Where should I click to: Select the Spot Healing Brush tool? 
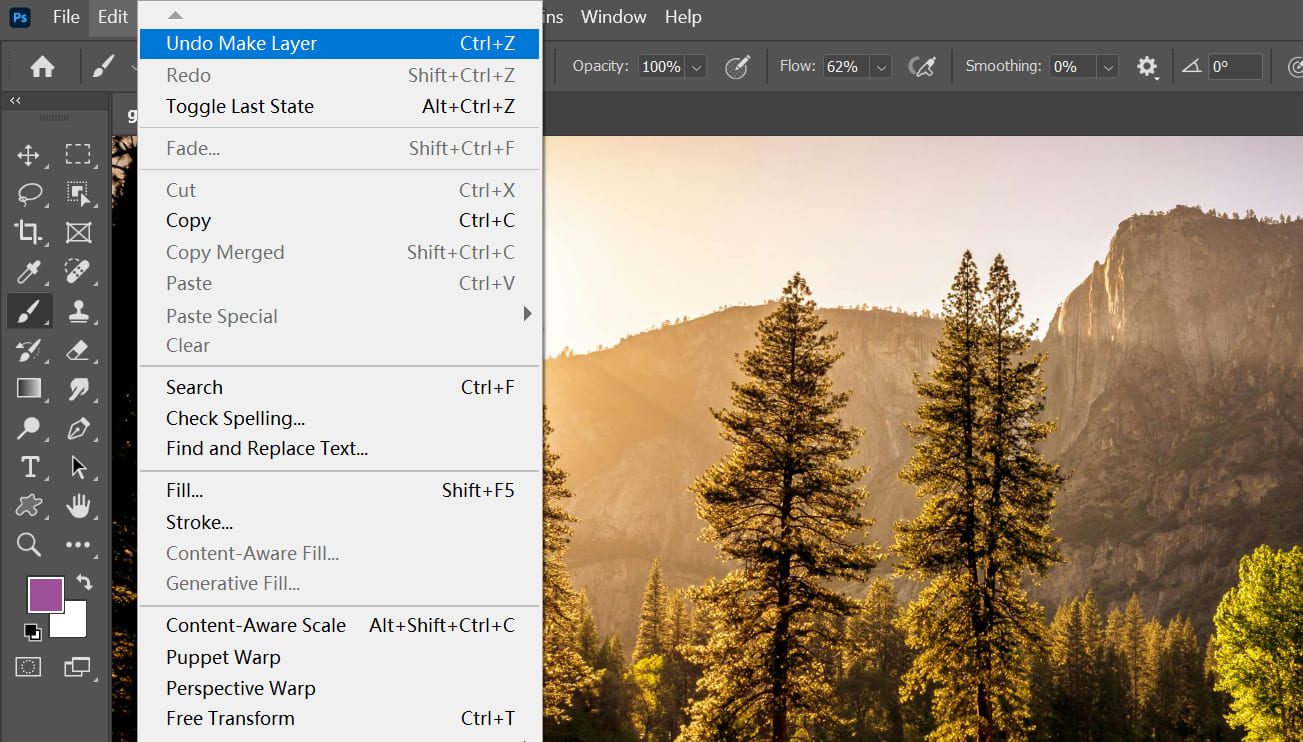pyautogui.click(x=78, y=271)
